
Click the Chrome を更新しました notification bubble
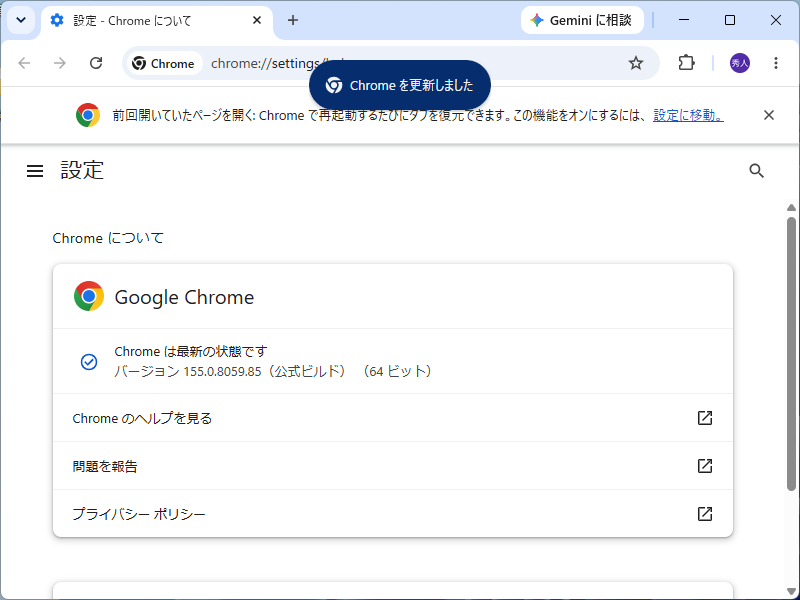(x=400, y=85)
